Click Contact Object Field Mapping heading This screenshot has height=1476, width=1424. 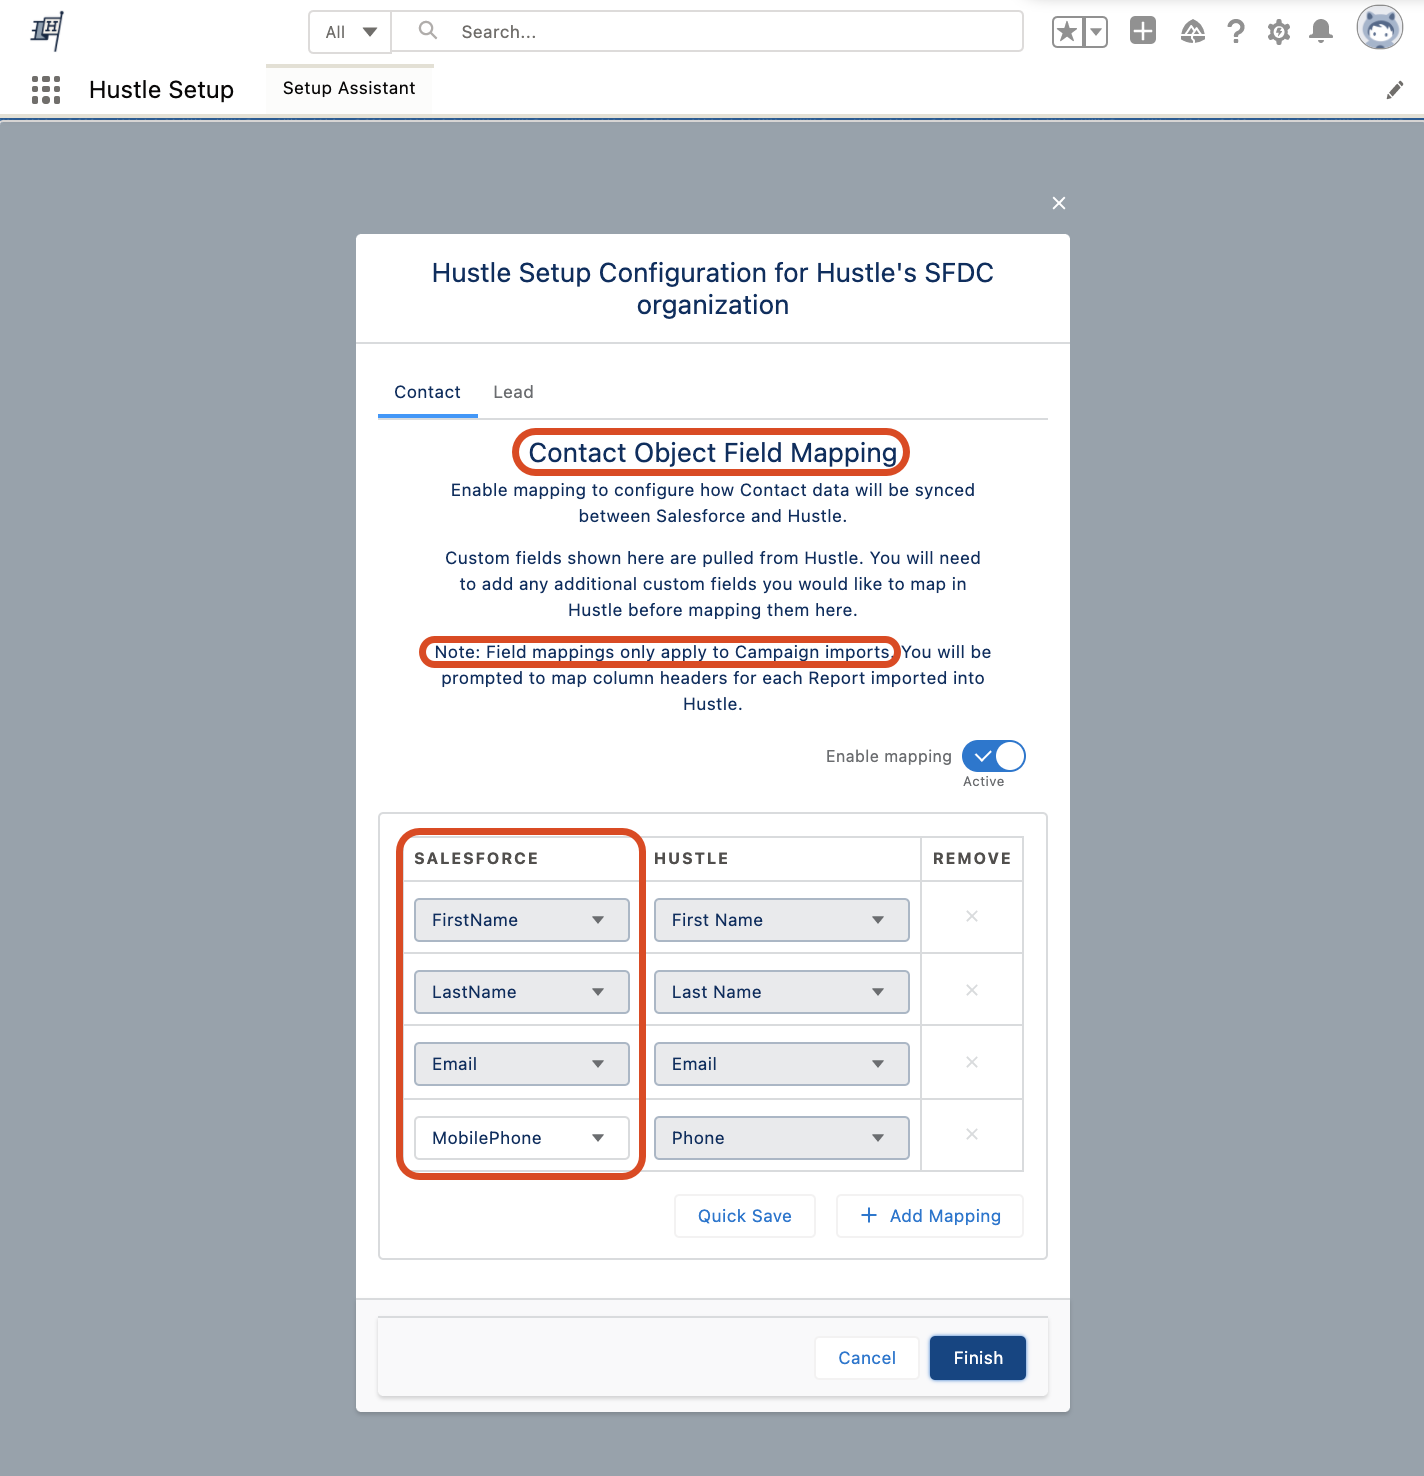tap(713, 453)
